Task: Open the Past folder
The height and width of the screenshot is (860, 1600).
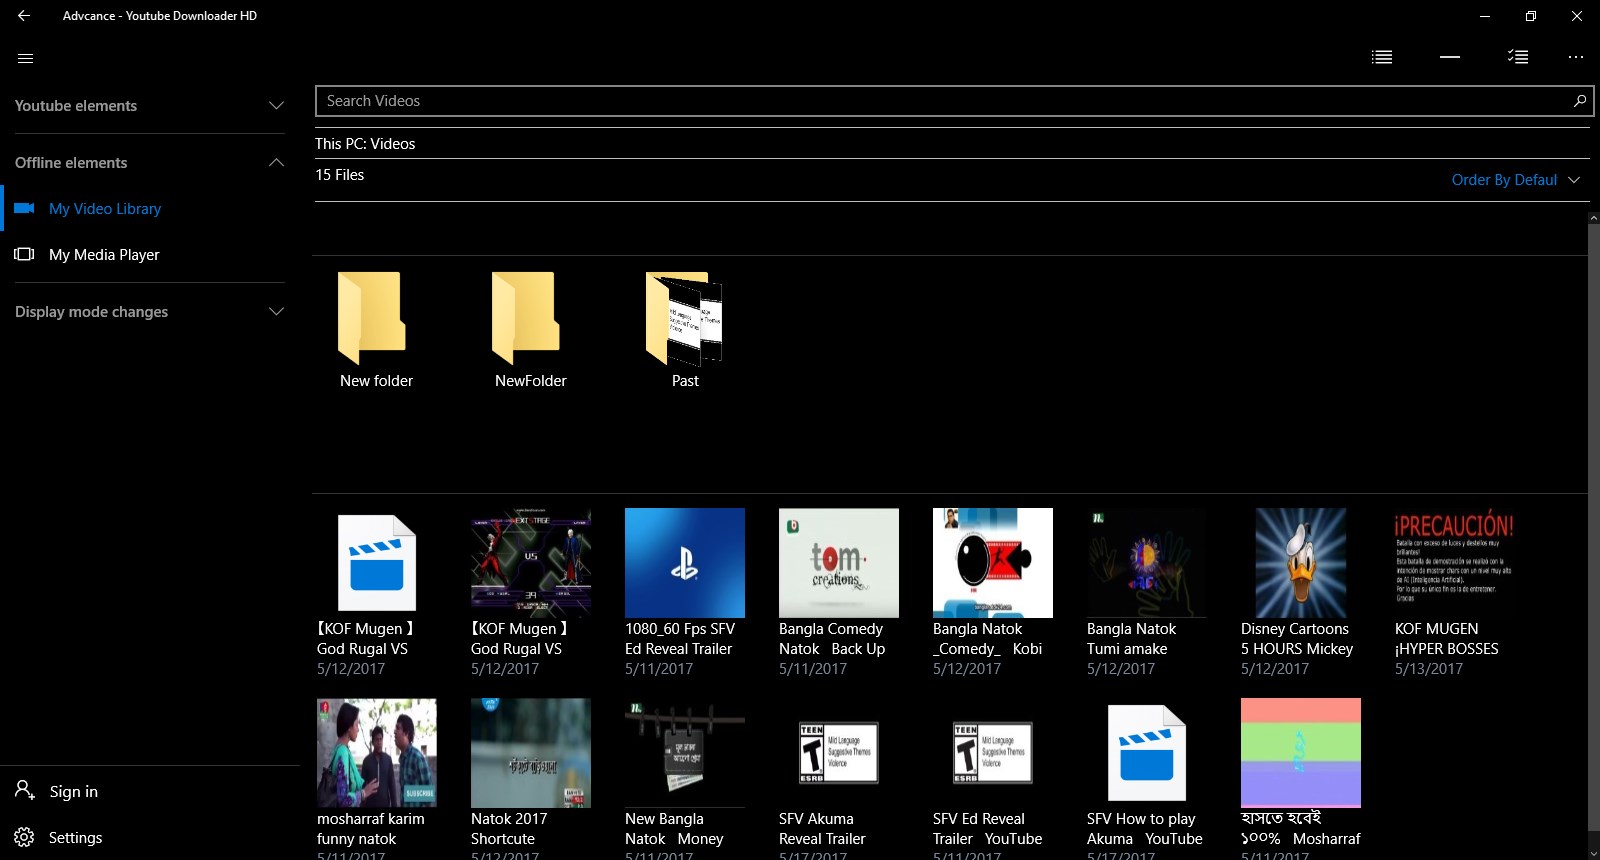Action: [x=685, y=330]
